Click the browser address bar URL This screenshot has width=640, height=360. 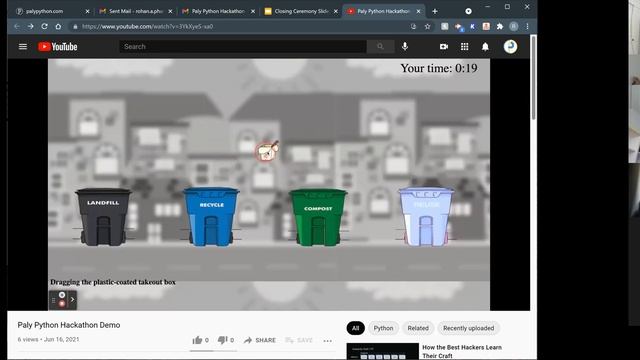[147, 27]
